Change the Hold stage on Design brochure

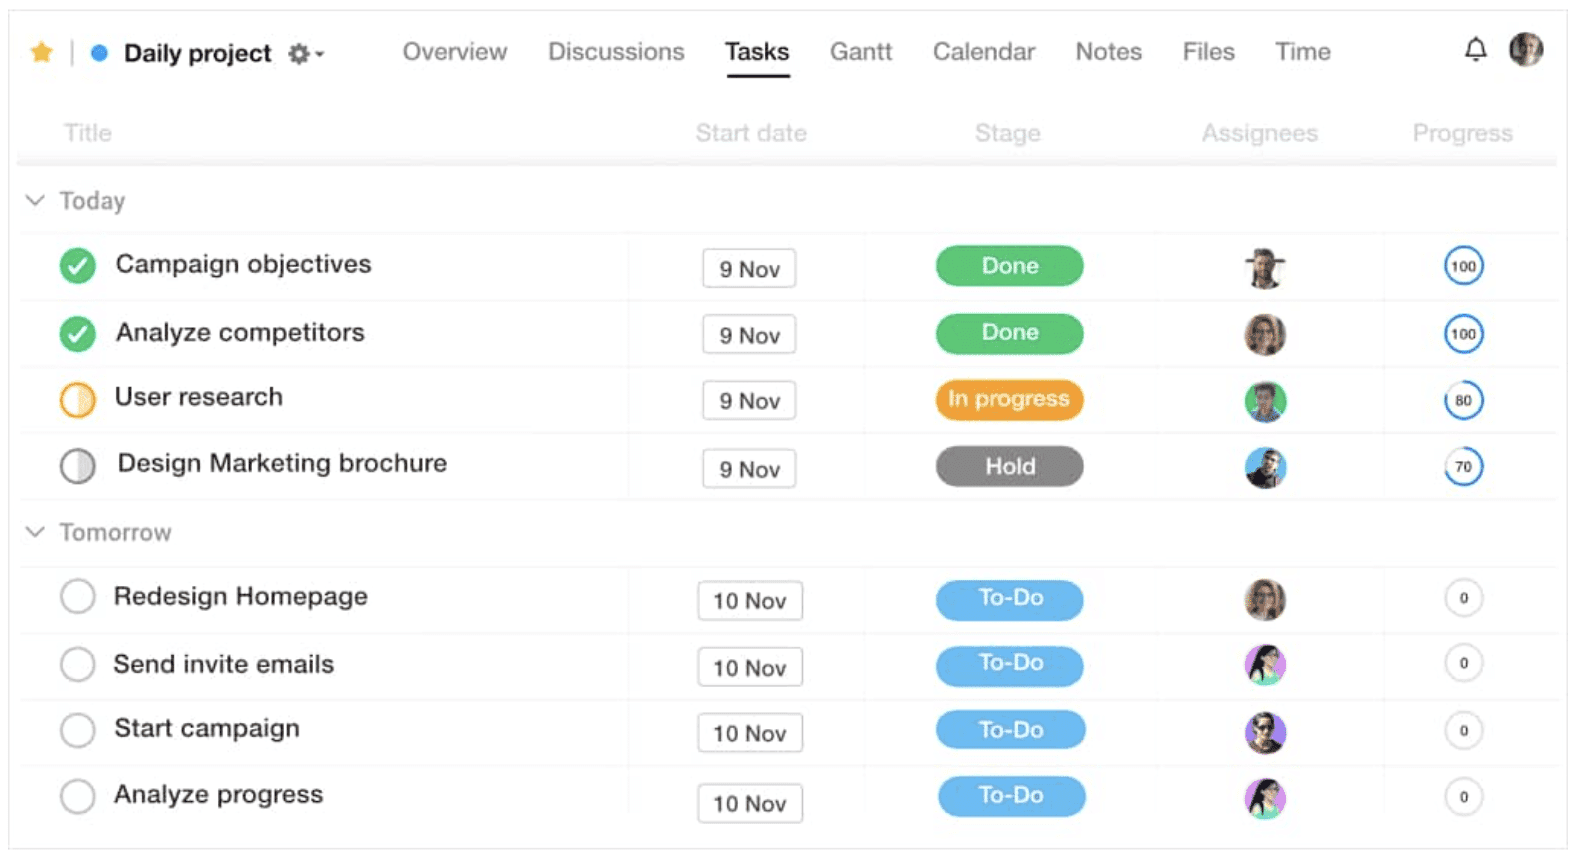[1009, 466]
